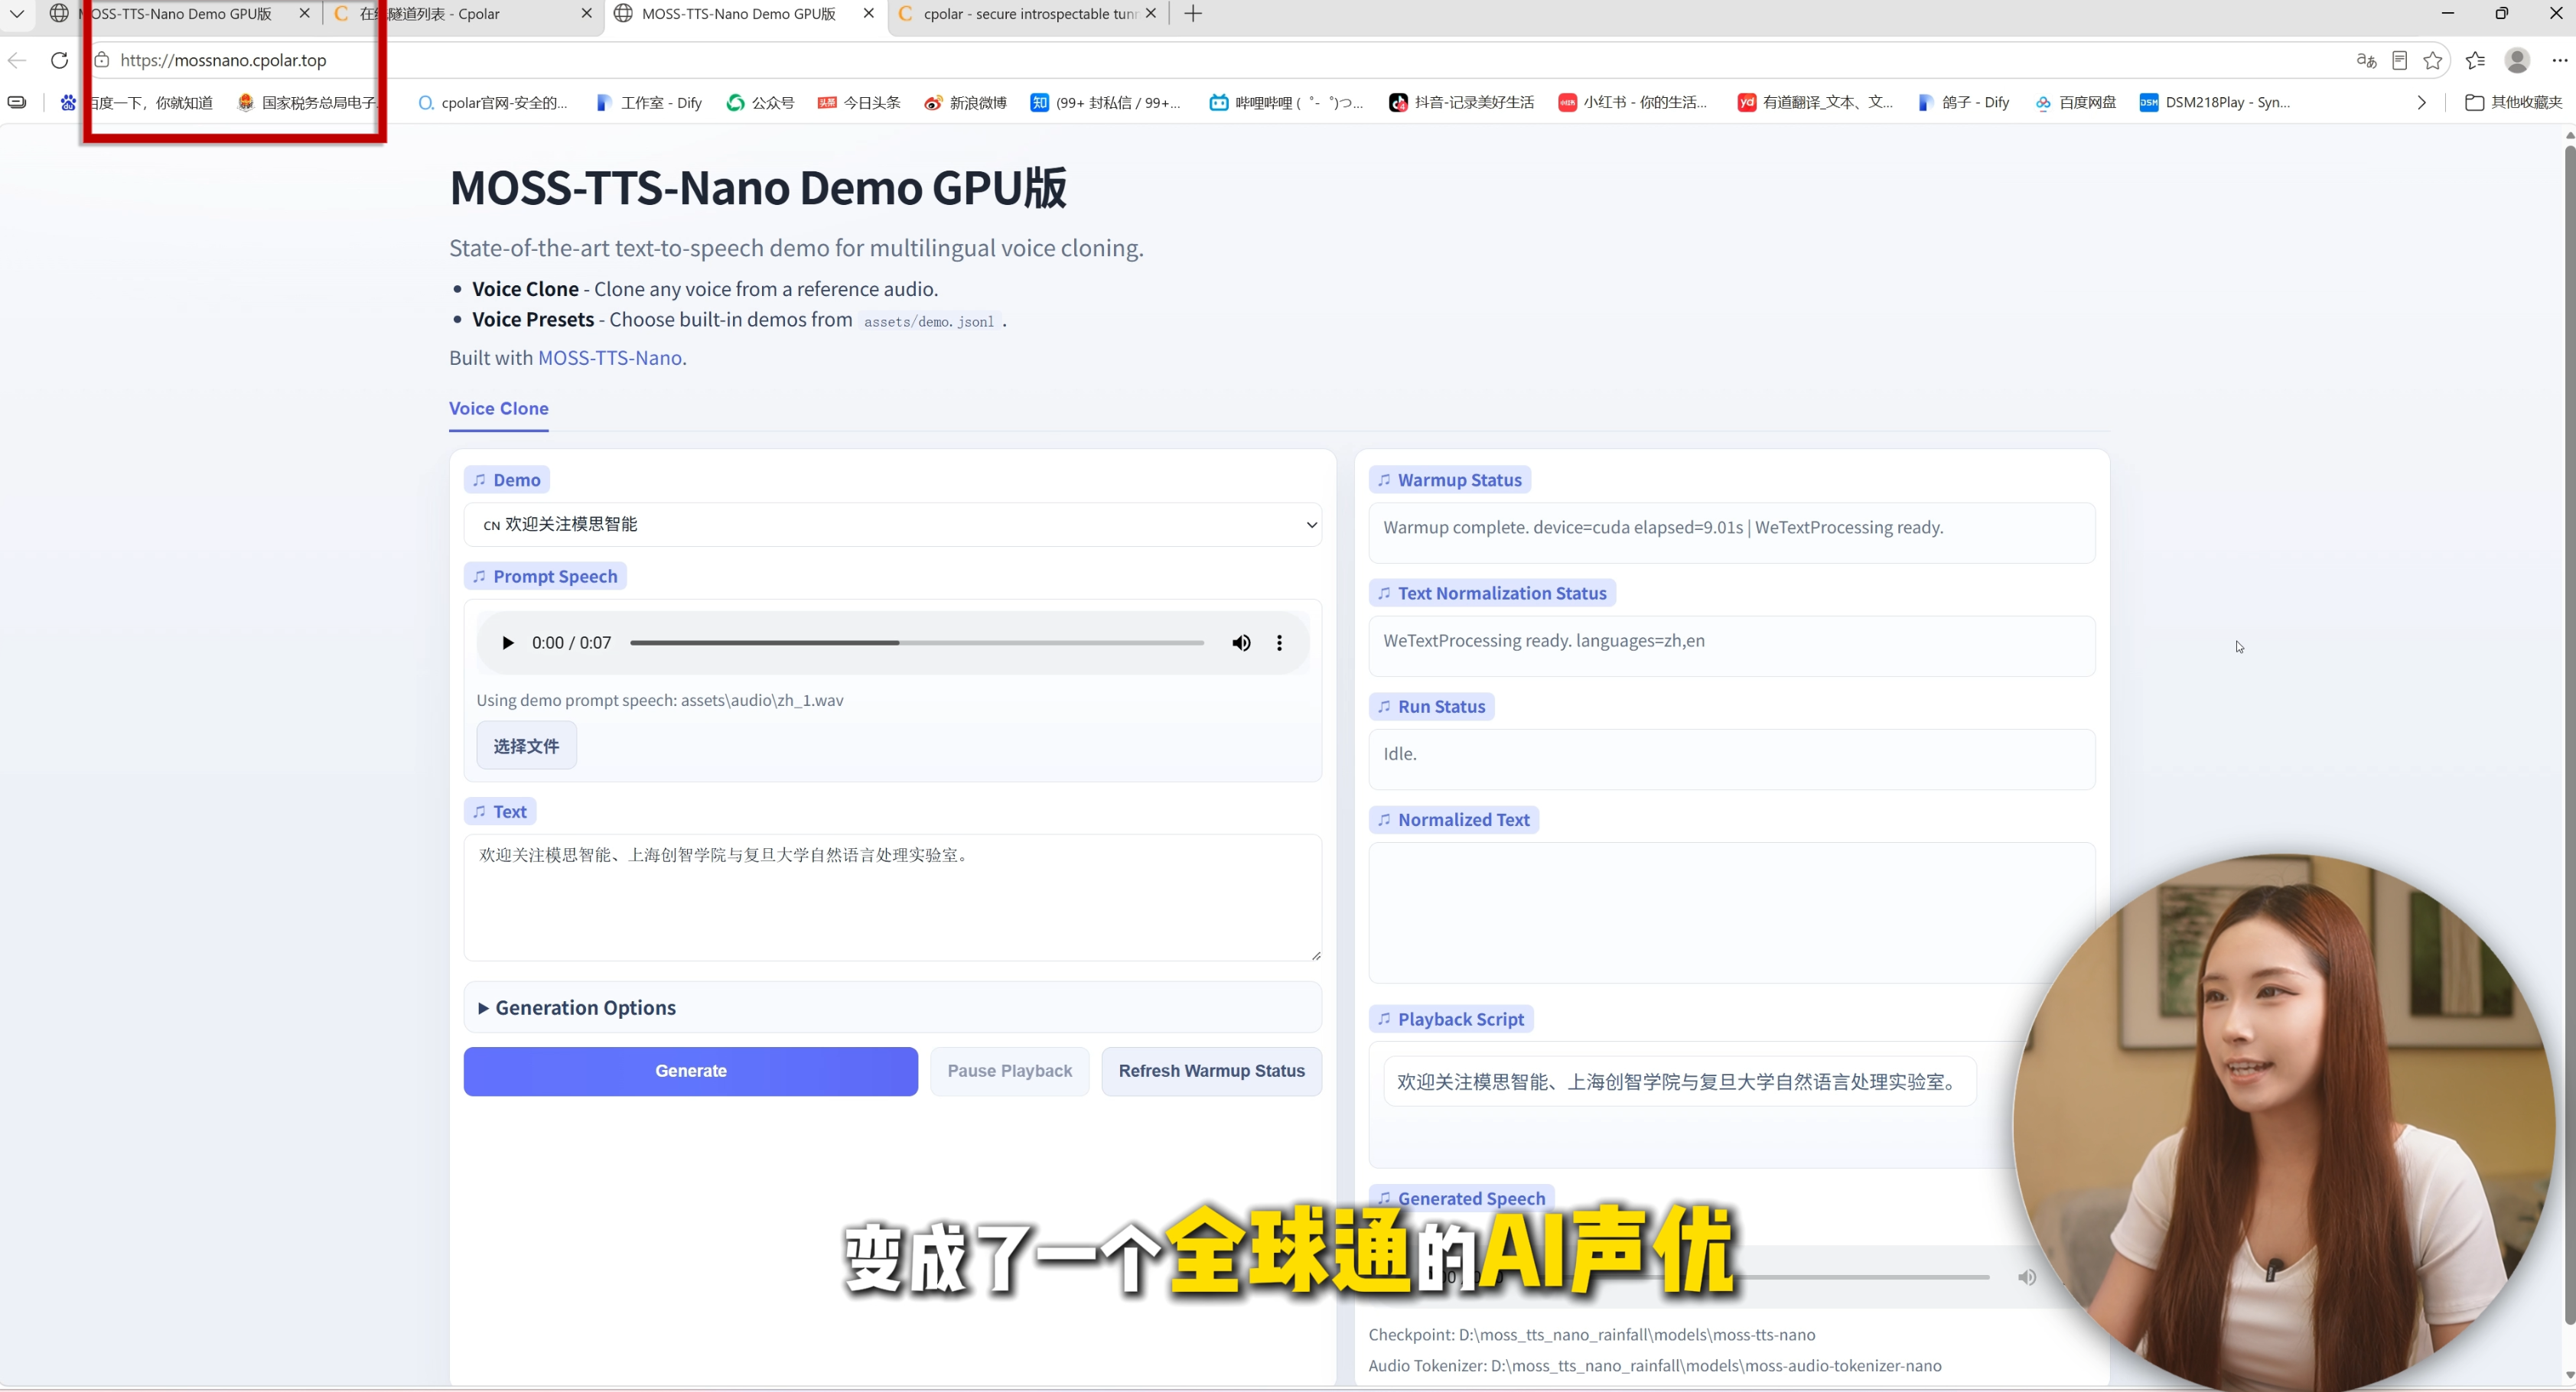The height and width of the screenshot is (1392, 2576).
Task: Mute the Generated Speech audio volume
Action: [x=2027, y=1277]
